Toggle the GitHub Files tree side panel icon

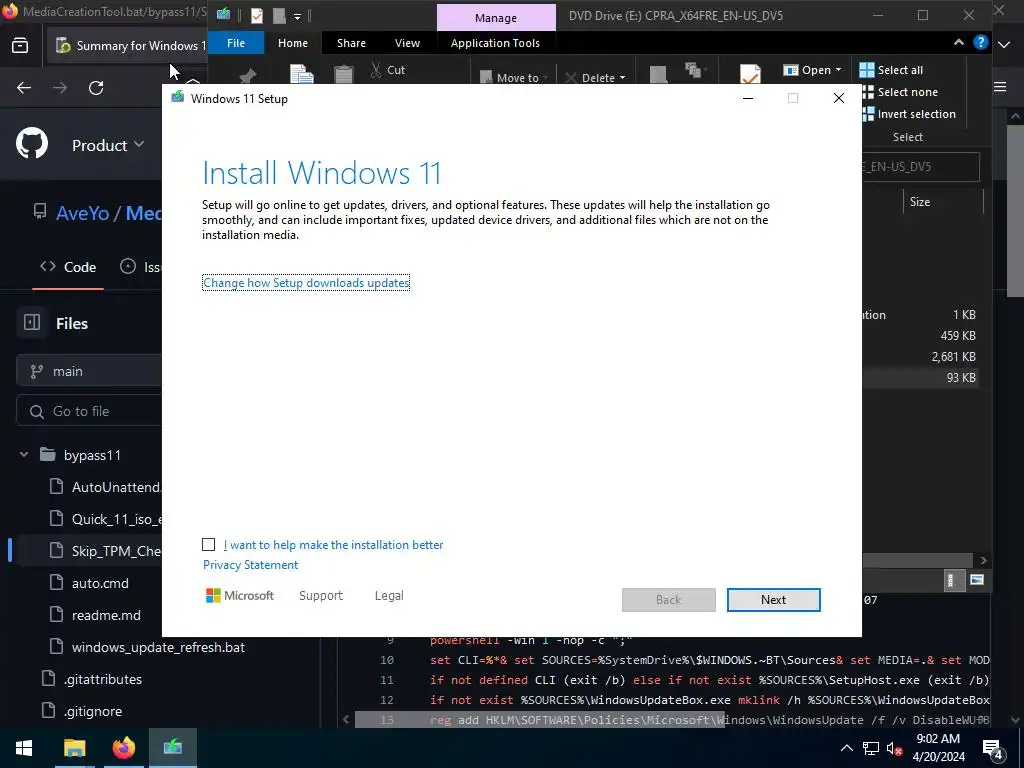[x=32, y=323]
